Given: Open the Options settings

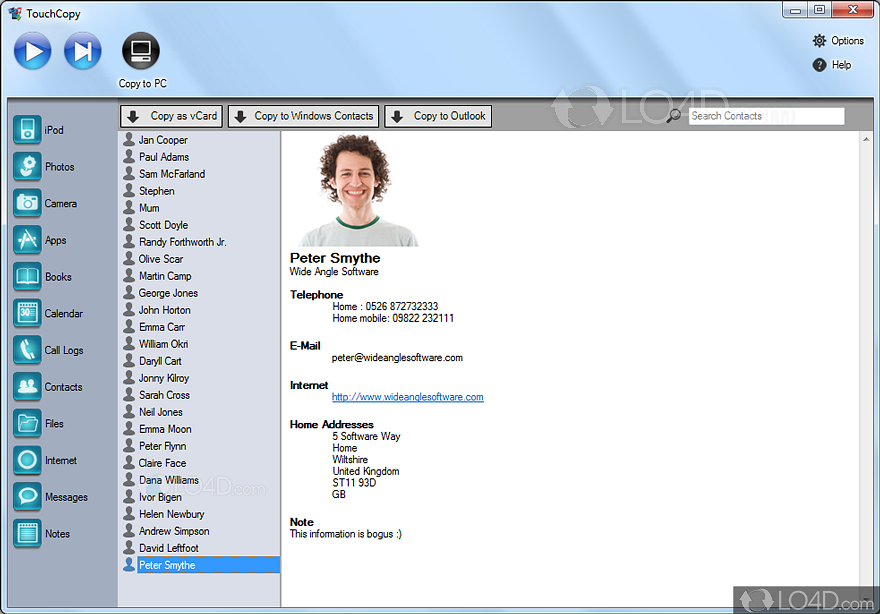Looking at the screenshot, I should point(839,41).
